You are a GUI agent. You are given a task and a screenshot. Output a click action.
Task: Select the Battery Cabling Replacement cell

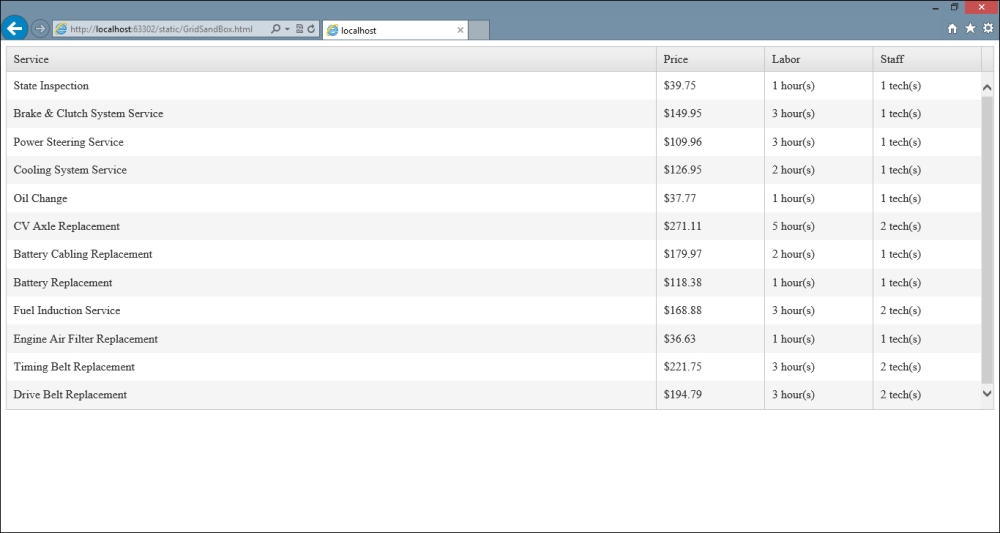tap(331, 254)
